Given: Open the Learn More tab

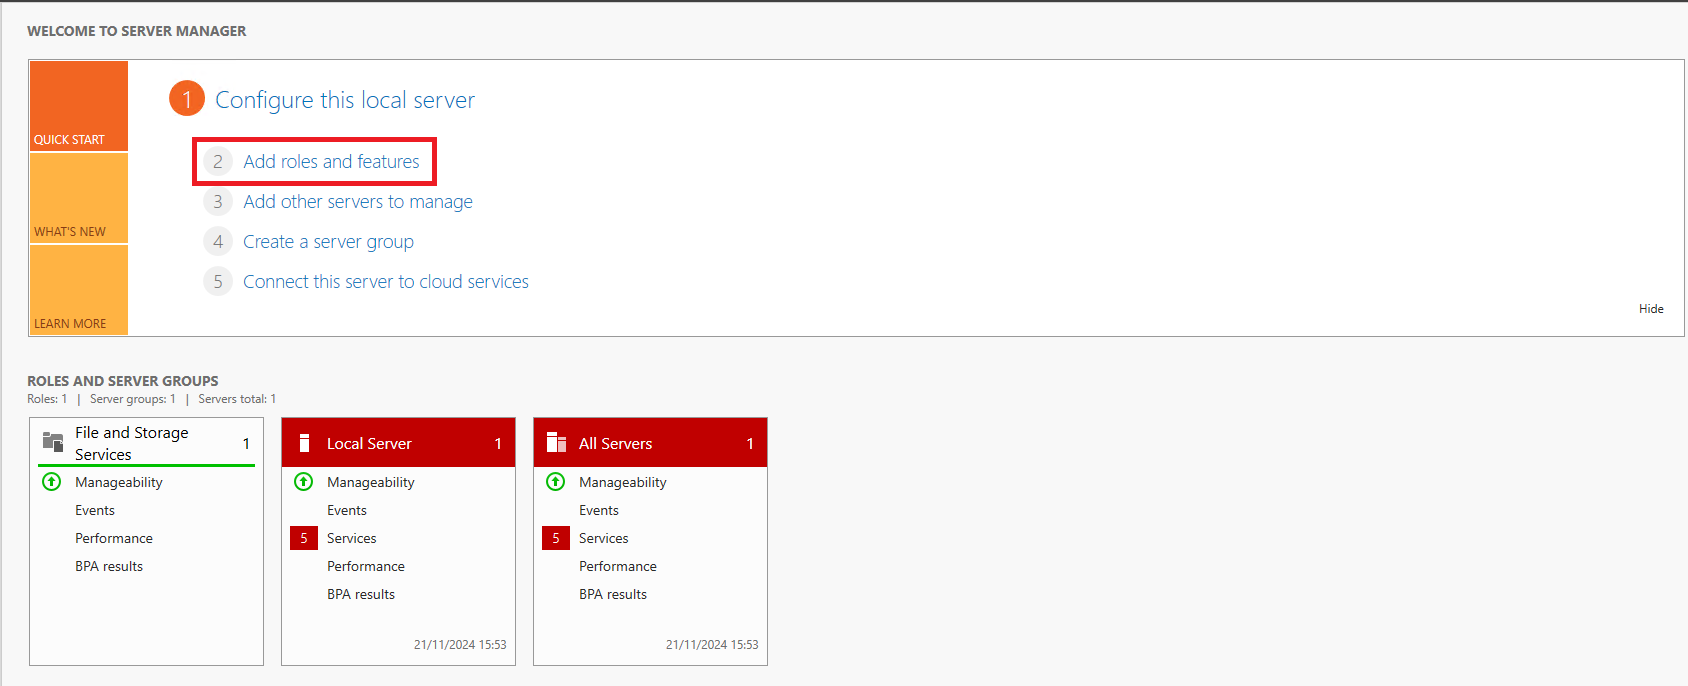Looking at the screenshot, I should [x=79, y=290].
